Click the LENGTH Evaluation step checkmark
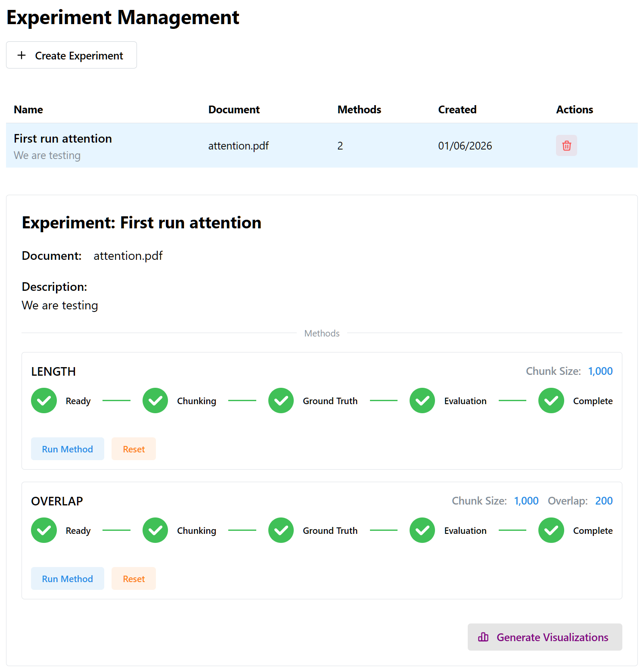The width and height of the screenshot is (640, 670). [422, 400]
